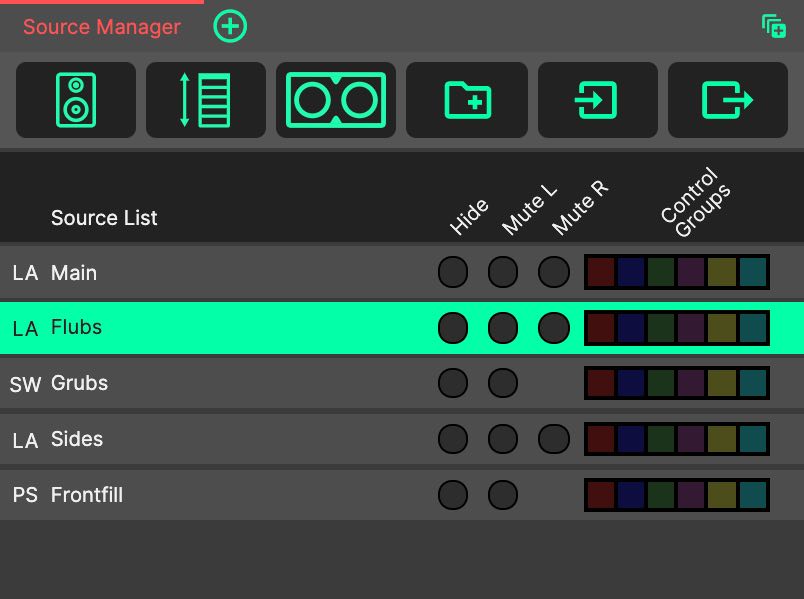Toggle Hide for the Sides source
804x599 pixels.
tap(453, 439)
